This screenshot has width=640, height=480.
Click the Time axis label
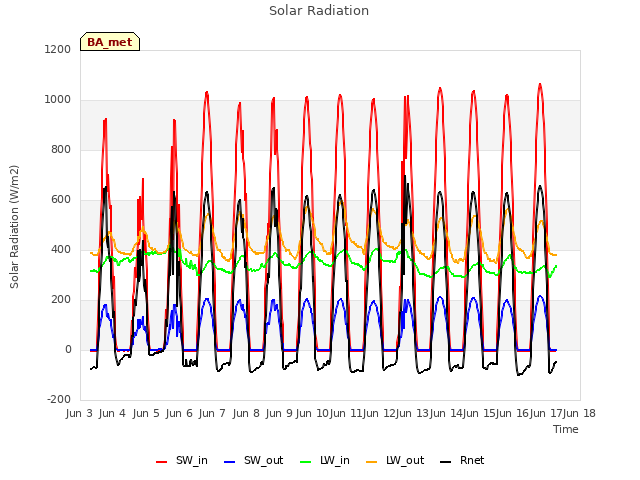coord(566,429)
